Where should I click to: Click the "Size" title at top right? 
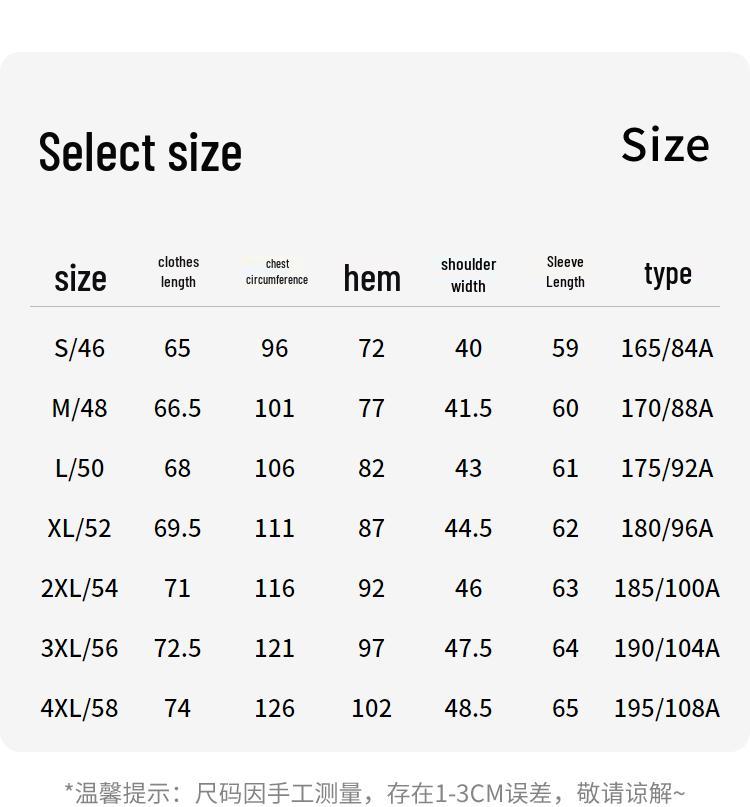(x=665, y=145)
